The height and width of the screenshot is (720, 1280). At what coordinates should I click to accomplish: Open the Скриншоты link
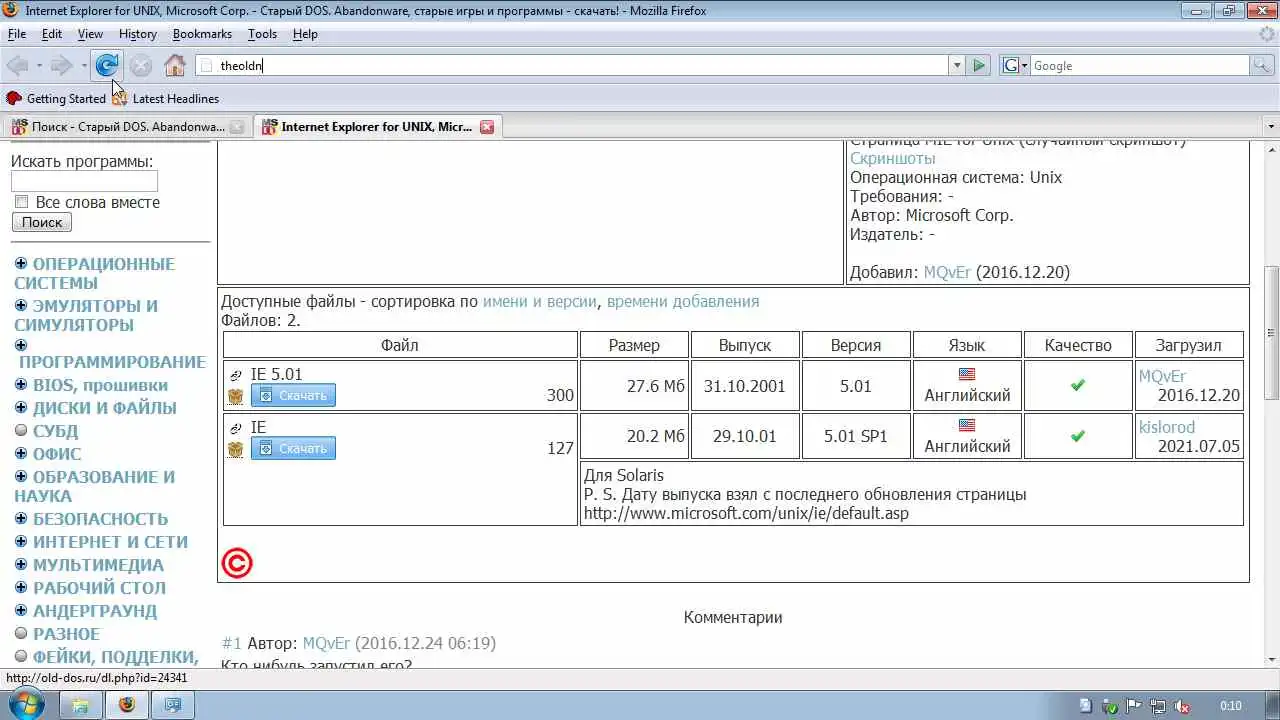coord(893,158)
